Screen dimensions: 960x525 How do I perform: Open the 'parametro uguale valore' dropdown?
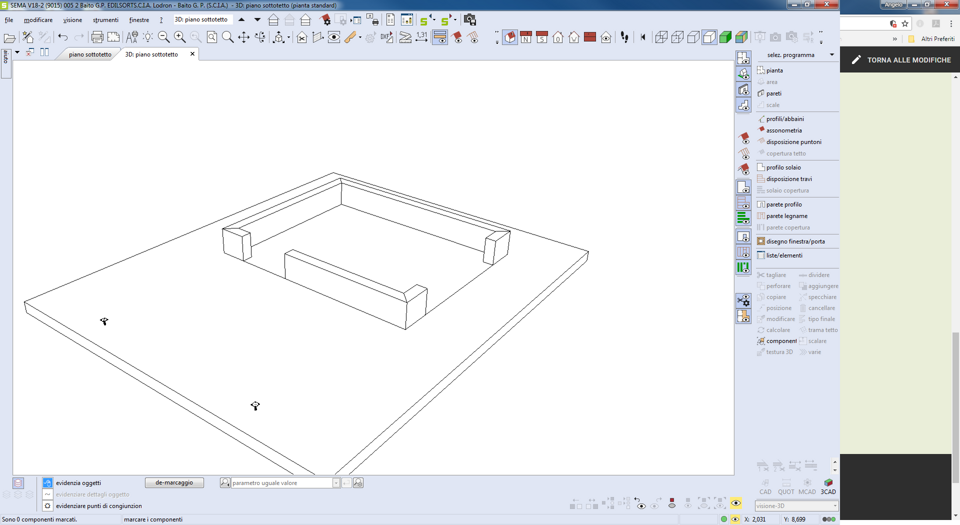[x=336, y=483]
